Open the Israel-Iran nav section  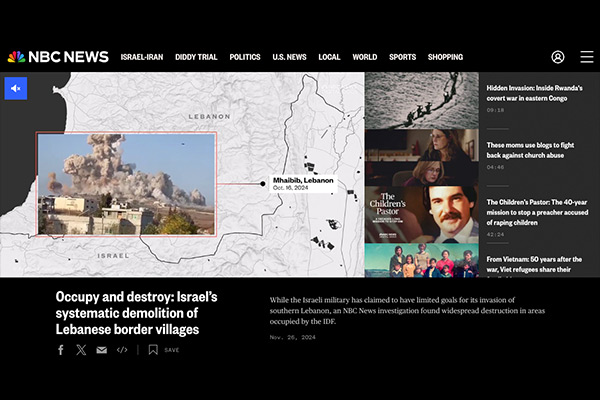pos(142,57)
